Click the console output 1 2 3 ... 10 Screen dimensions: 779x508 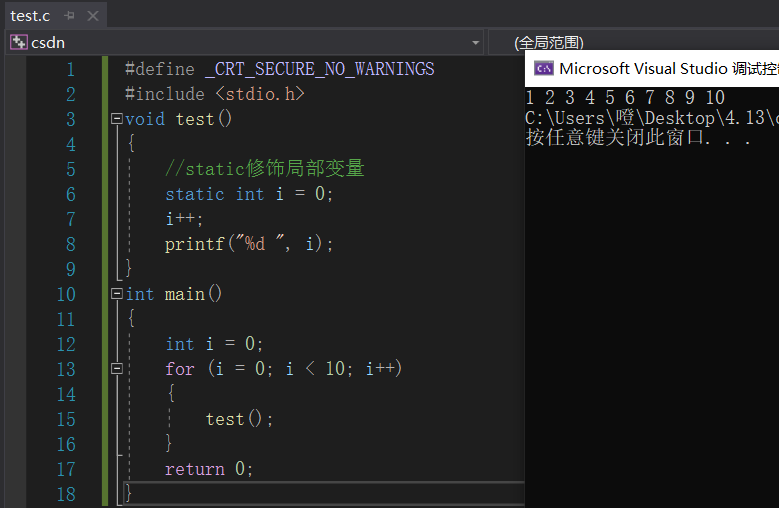click(x=625, y=97)
